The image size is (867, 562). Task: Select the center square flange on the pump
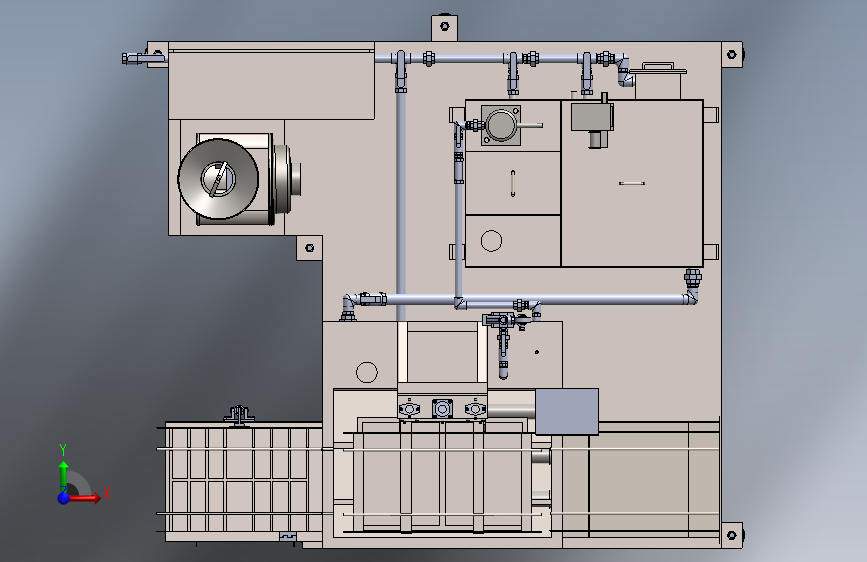click(x=442, y=409)
